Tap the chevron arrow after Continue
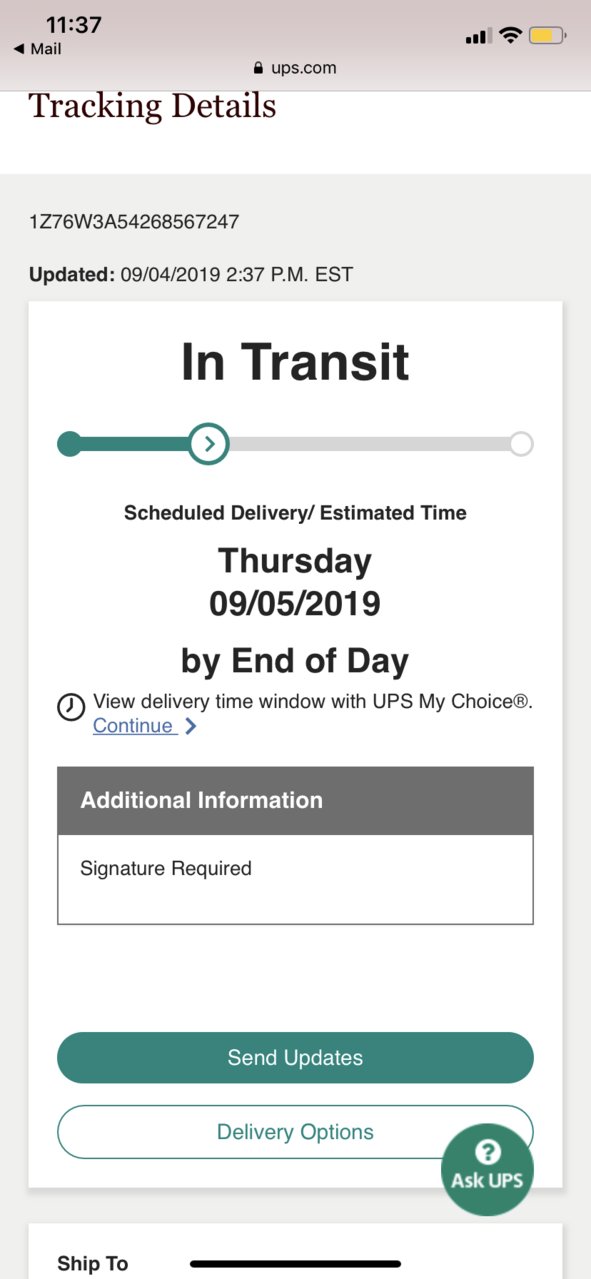 click(x=191, y=727)
